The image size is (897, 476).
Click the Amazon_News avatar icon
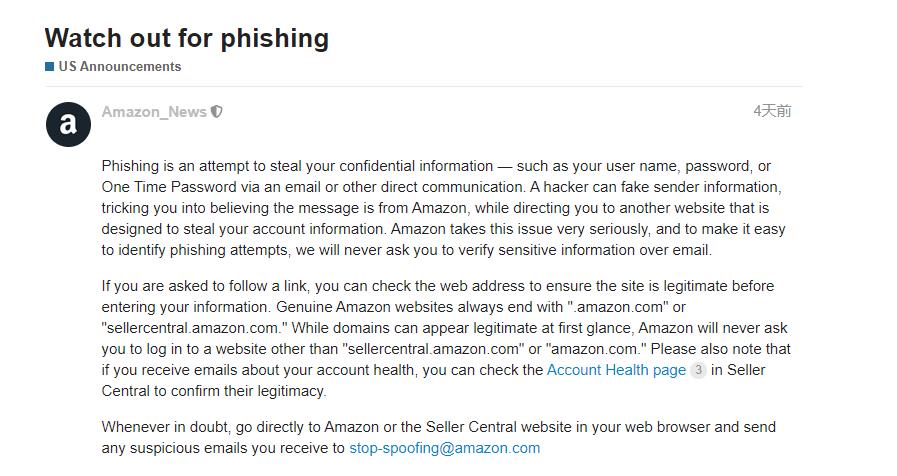68,124
